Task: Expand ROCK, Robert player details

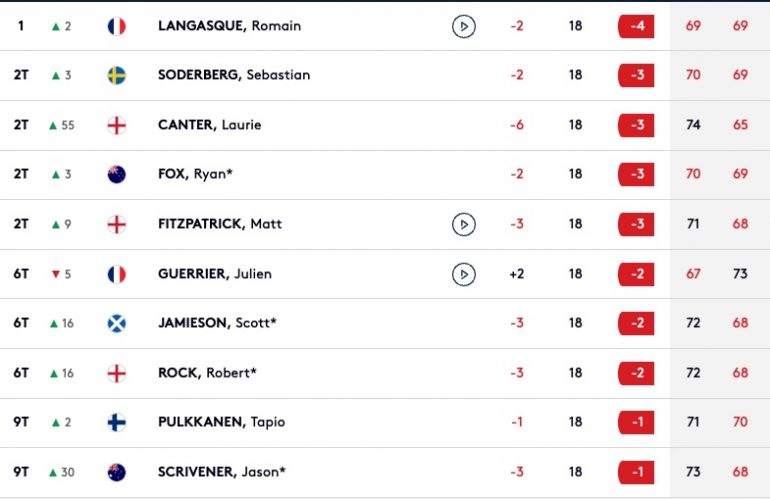Action: pyautogui.click(x=385, y=373)
